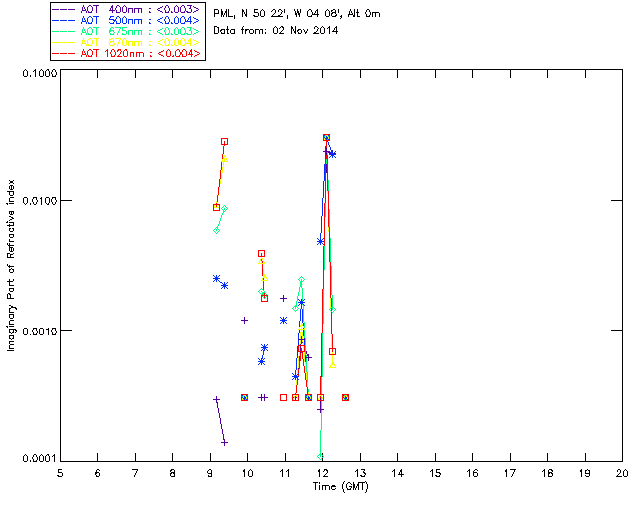Click the 'Time (GMT)' axis label

pyautogui.click(x=340, y=487)
